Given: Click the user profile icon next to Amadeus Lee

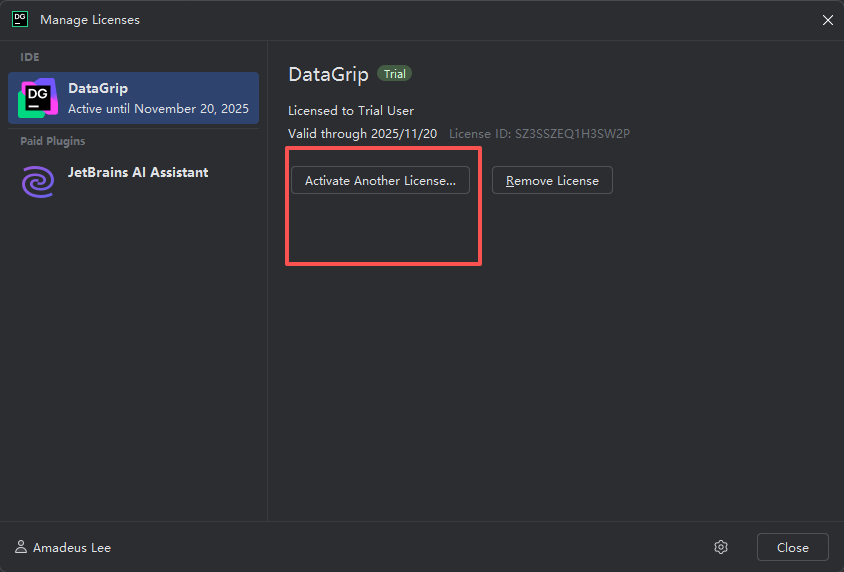Looking at the screenshot, I should [21, 547].
